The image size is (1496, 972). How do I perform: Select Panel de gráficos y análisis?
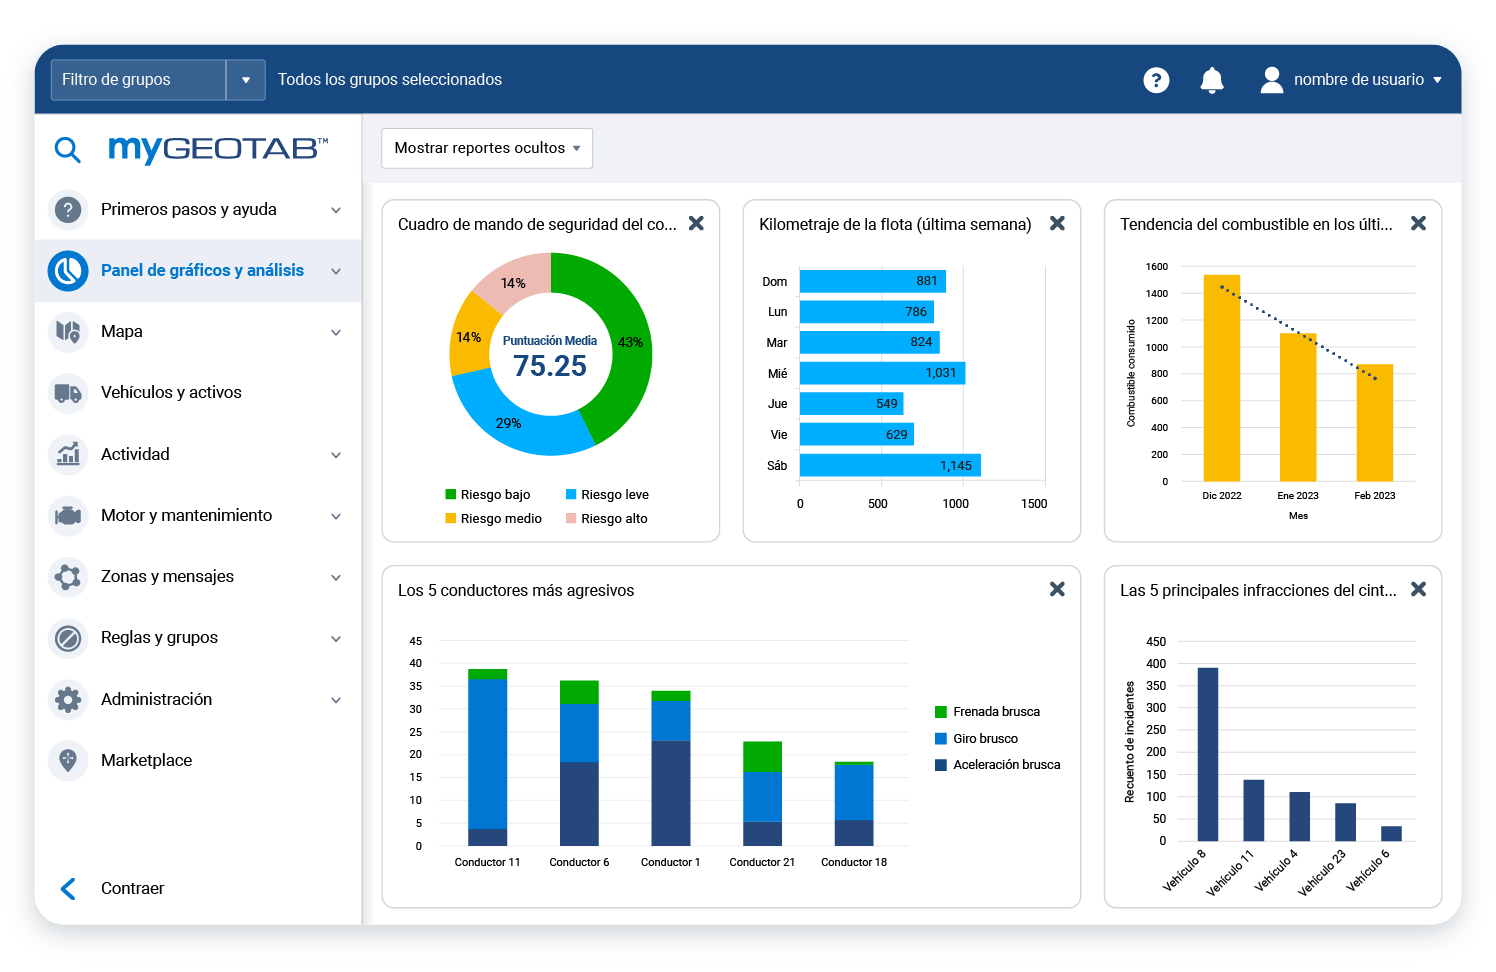201,270
